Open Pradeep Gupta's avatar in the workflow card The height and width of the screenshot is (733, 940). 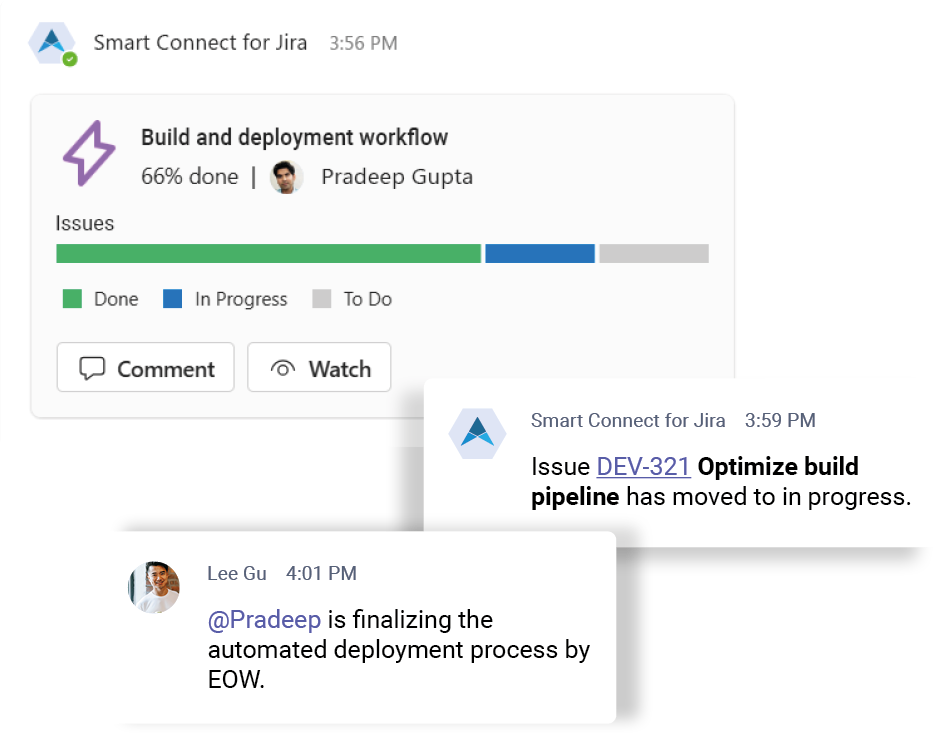point(286,176)
